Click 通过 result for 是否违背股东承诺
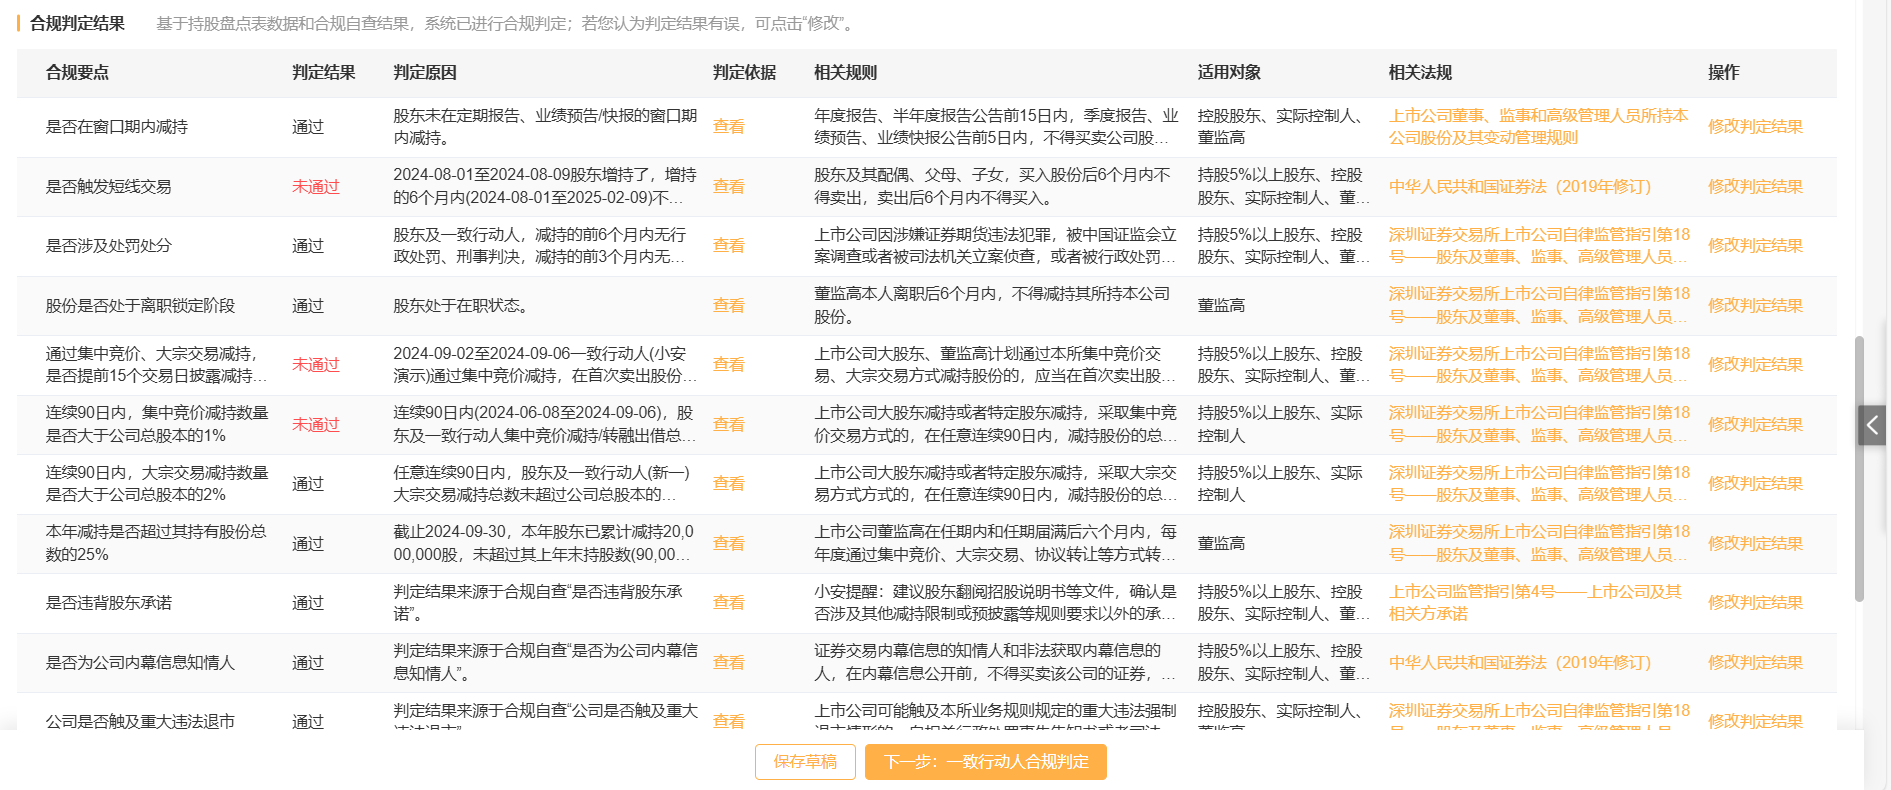The image size is (1891, 790). pyautogui.click(x=308, y=603)
